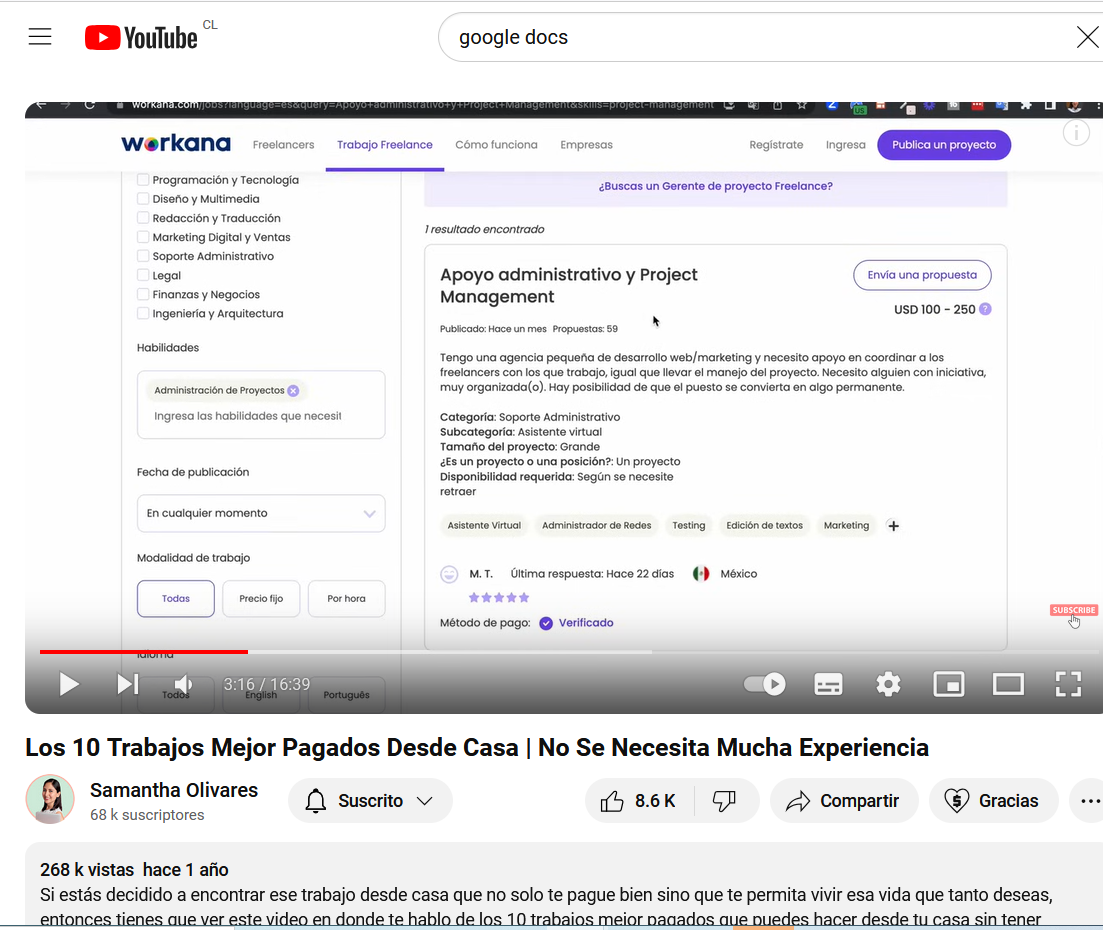Image resolution: width=1103 pixels, height=930 pixels.
Task: Check Ingeniería y Arquitectura category
Action: (x=143, y=313)
